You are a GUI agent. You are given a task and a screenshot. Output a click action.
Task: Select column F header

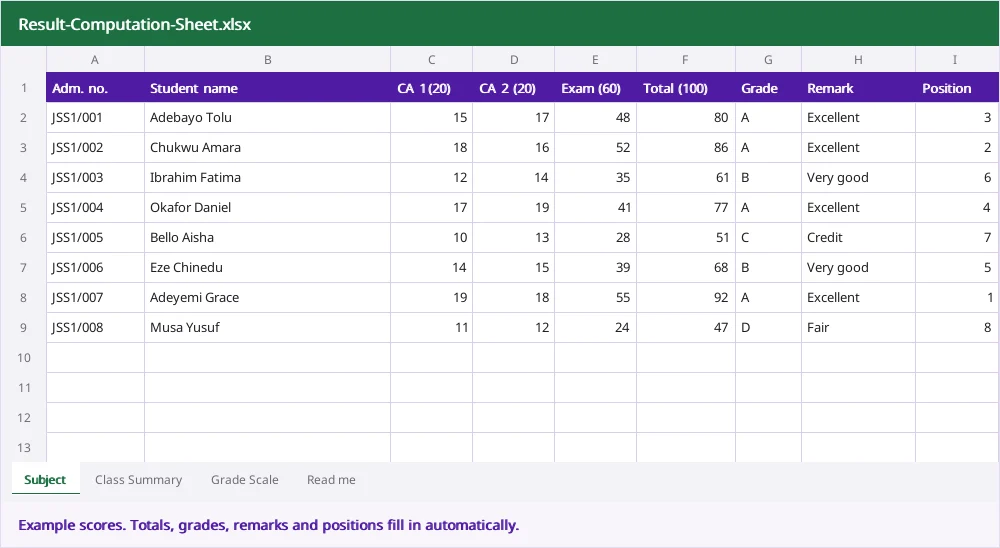pyautogui.click(x=686, y=59)
